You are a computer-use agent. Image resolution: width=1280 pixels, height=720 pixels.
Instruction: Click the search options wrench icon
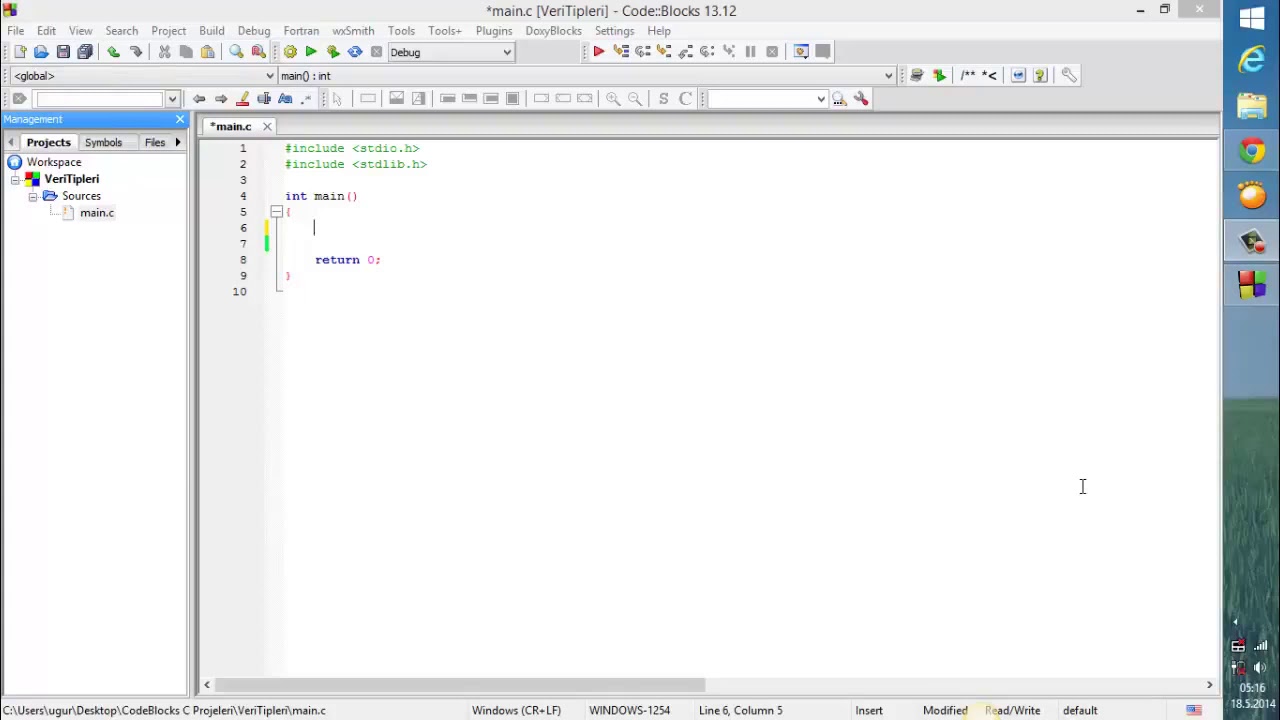(861, 98)
